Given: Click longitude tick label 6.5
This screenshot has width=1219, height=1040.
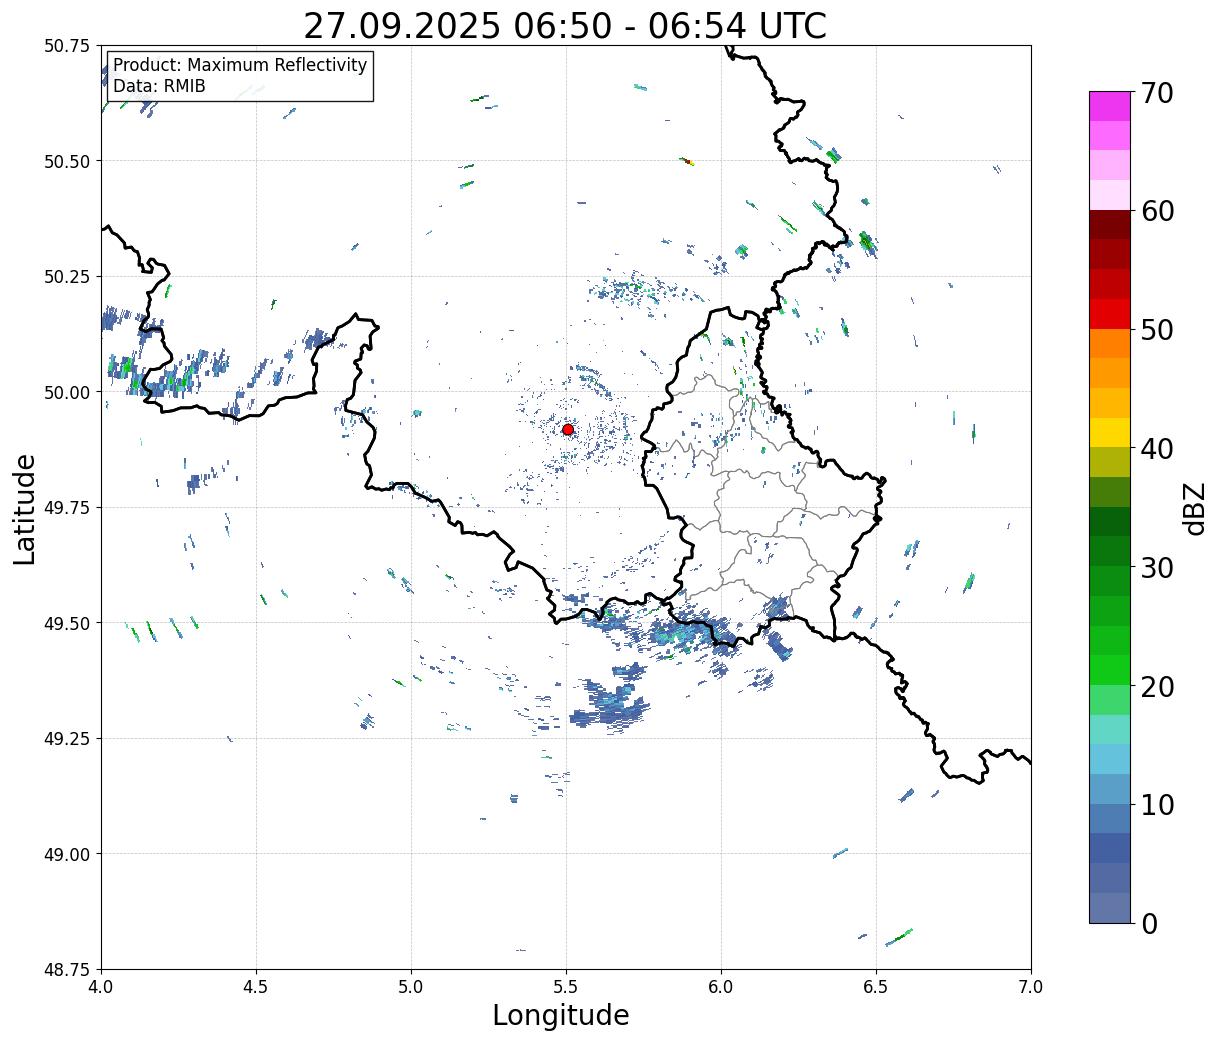Looking at the screenshot, I should tap(876, 987).
